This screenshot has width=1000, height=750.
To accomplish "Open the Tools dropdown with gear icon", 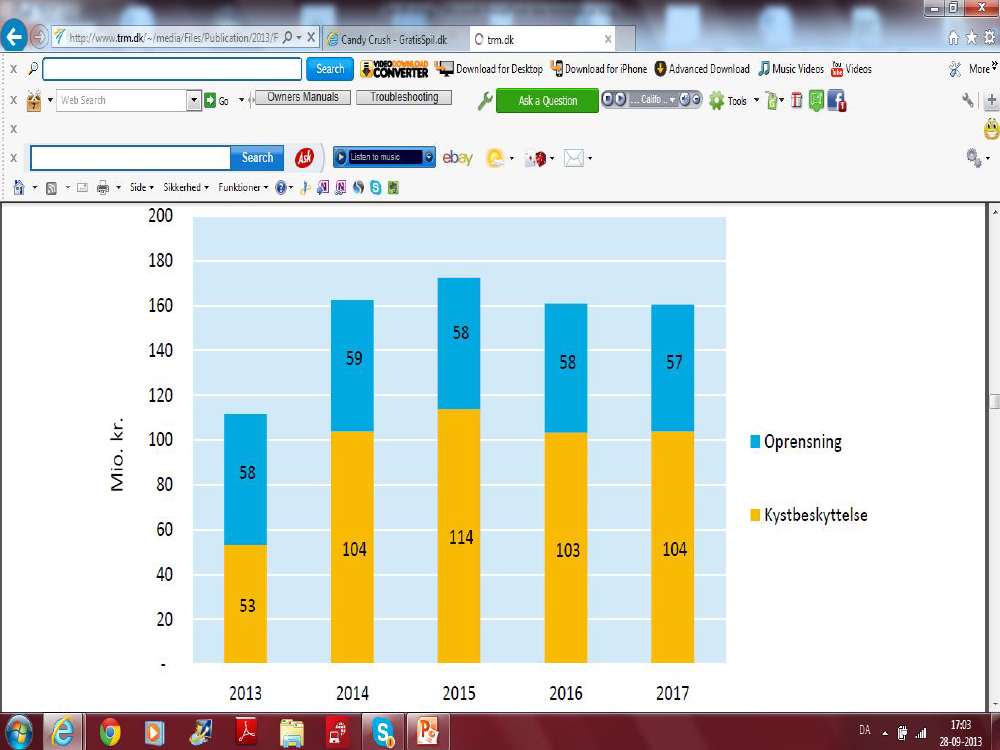I will point(734,101).
